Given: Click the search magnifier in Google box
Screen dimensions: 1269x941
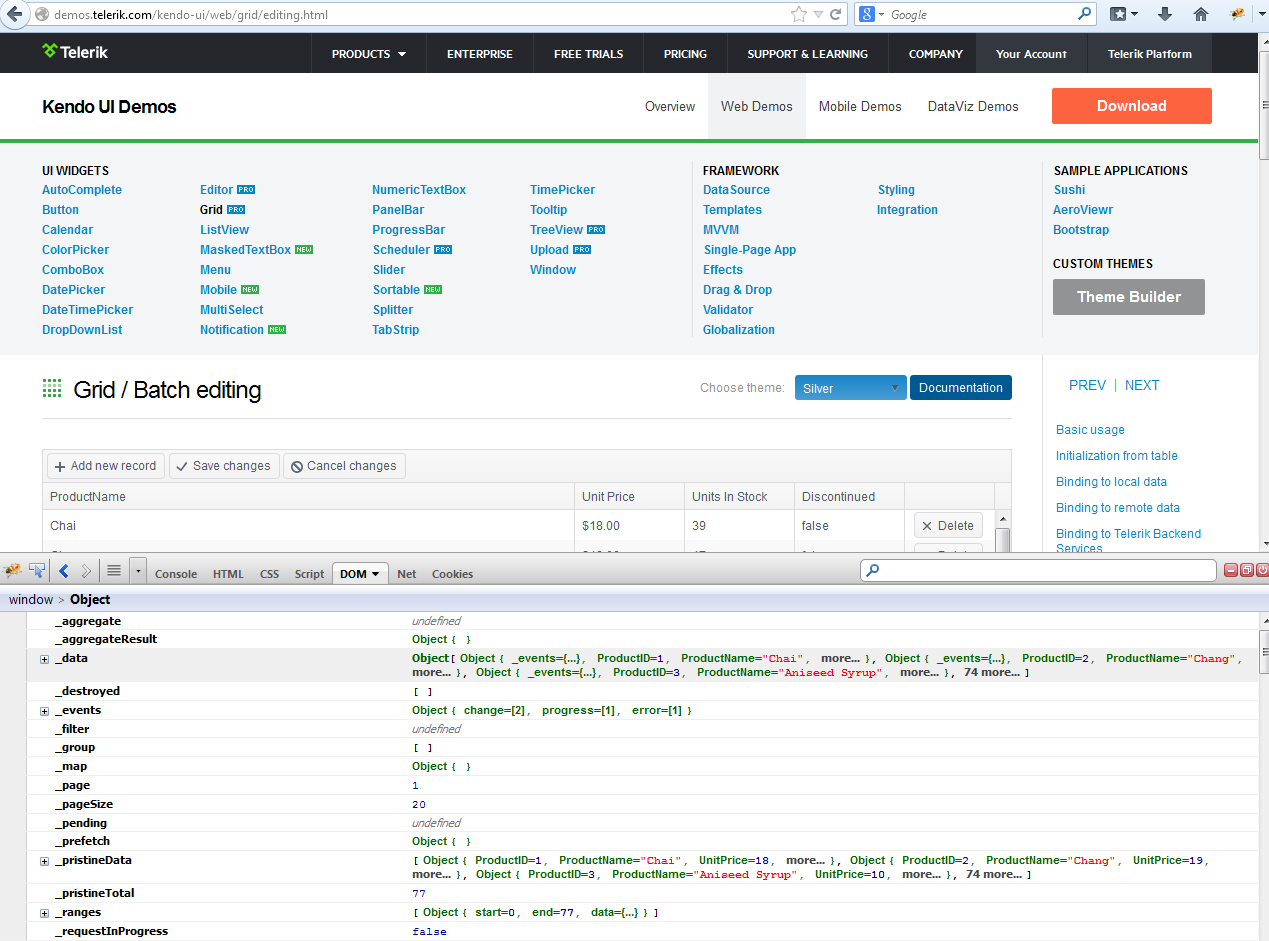Looking at the screenshot, I should tap(1085, 14).
